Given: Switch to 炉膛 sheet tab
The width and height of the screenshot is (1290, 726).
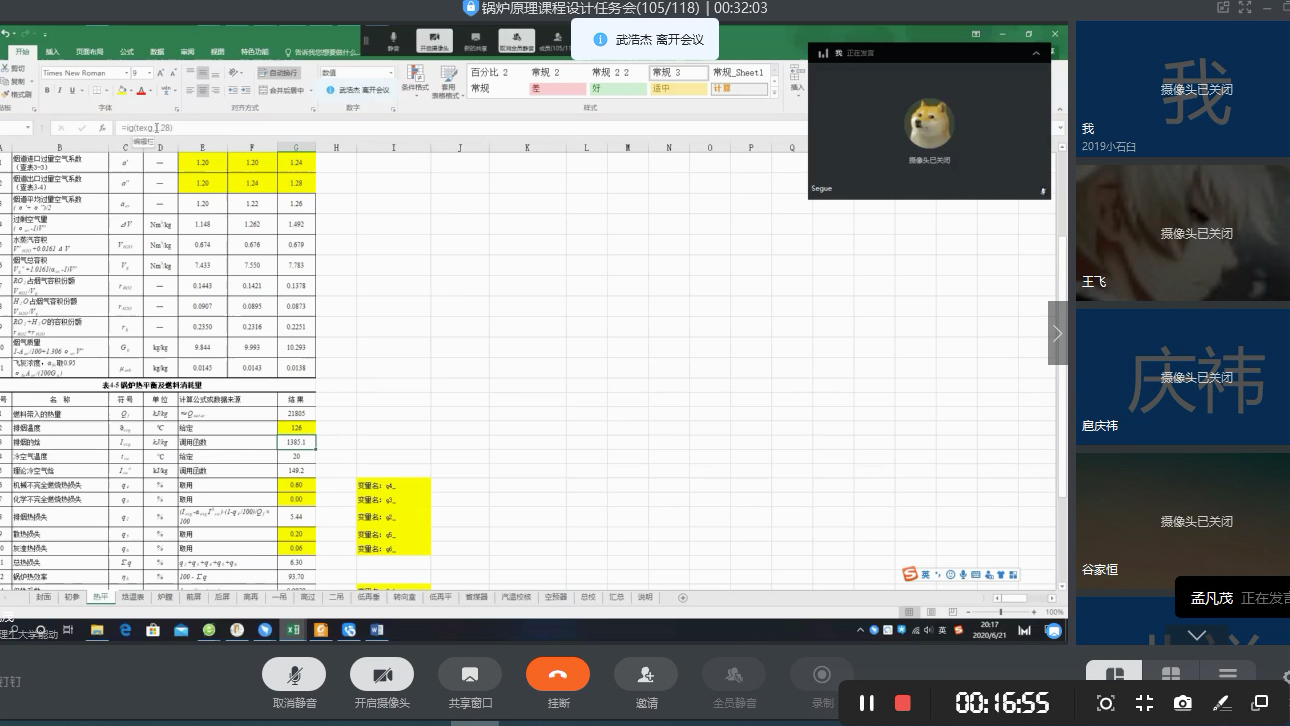Looking at the screenshot, I should [165, 597].
